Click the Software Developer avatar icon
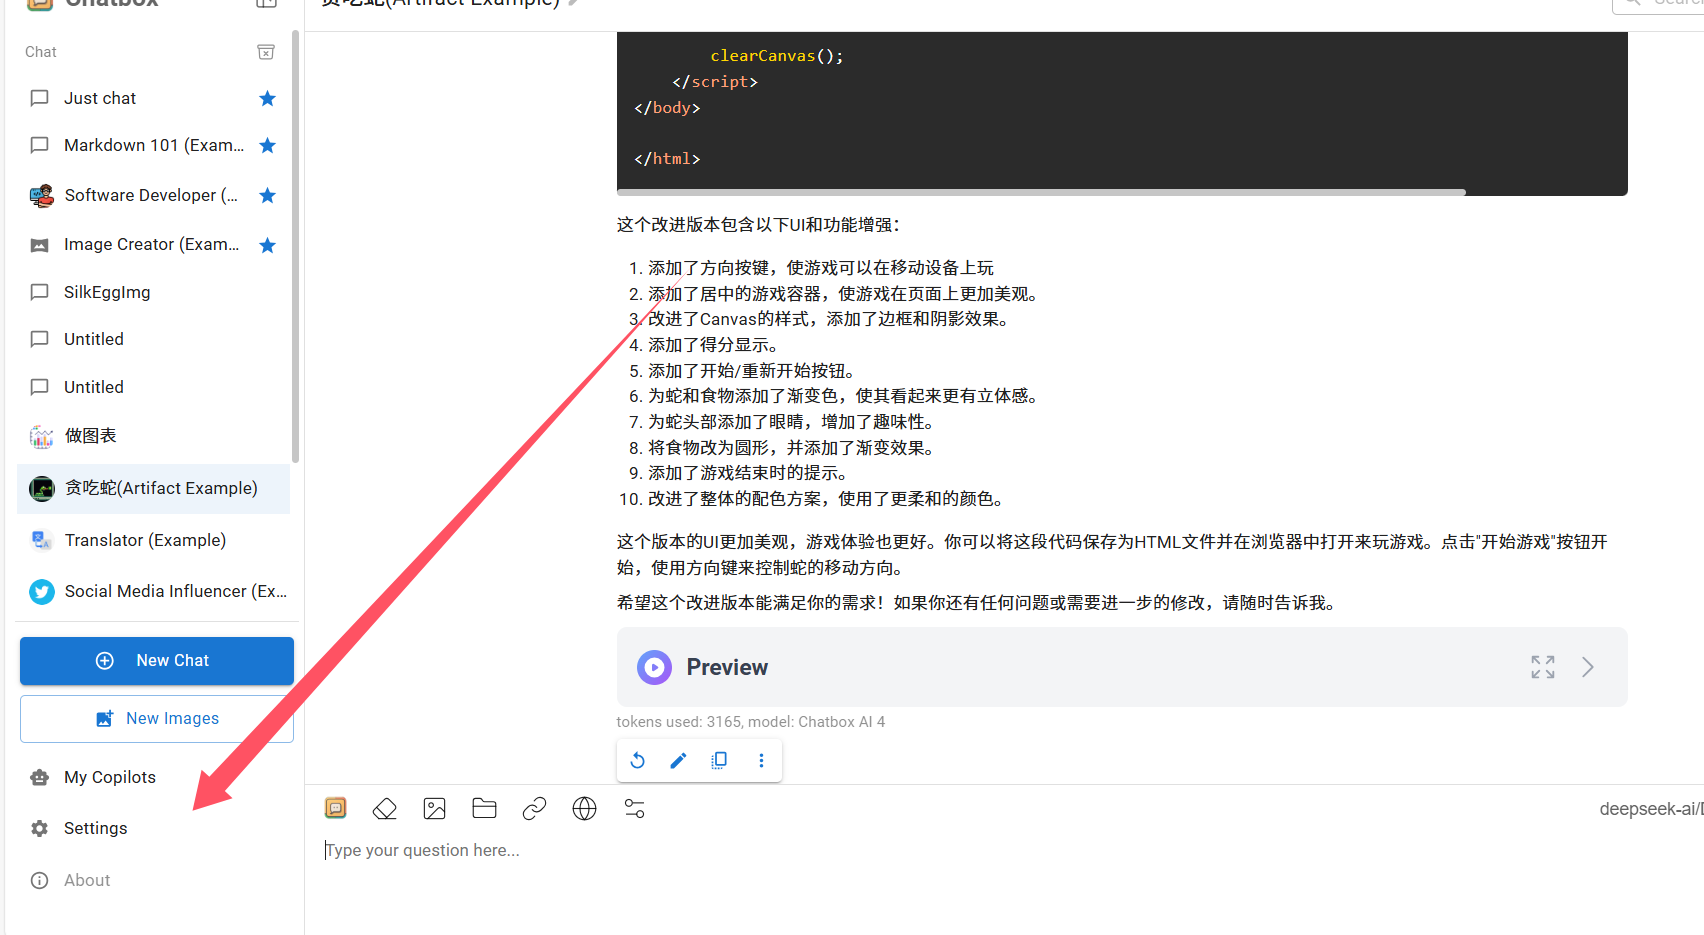Viewport: 1704px width, 935px height. click(x=41, y=195)
